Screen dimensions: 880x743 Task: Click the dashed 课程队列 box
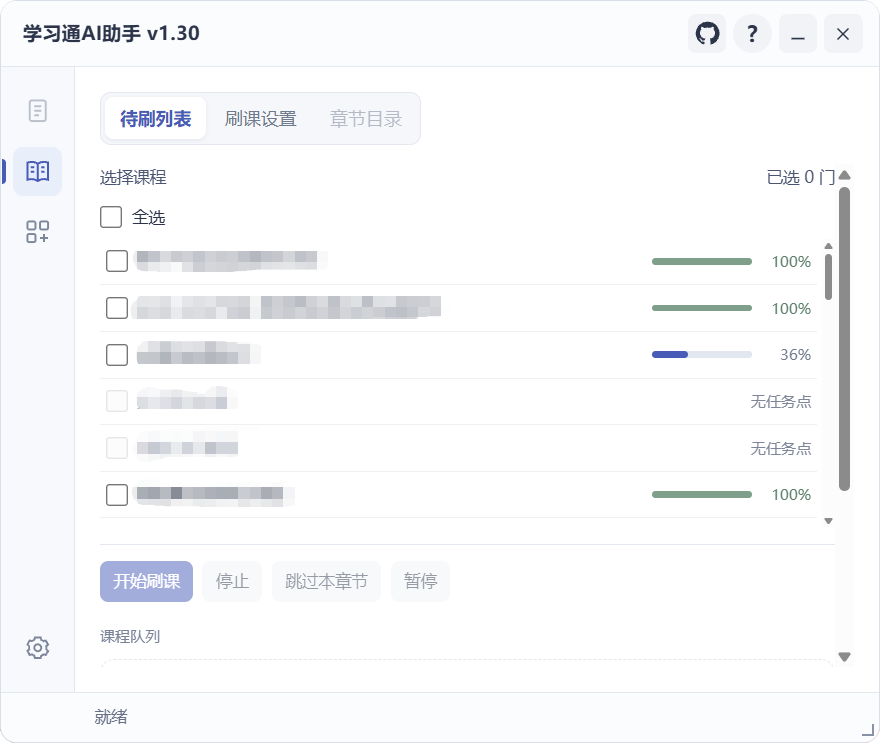(467, 663)
